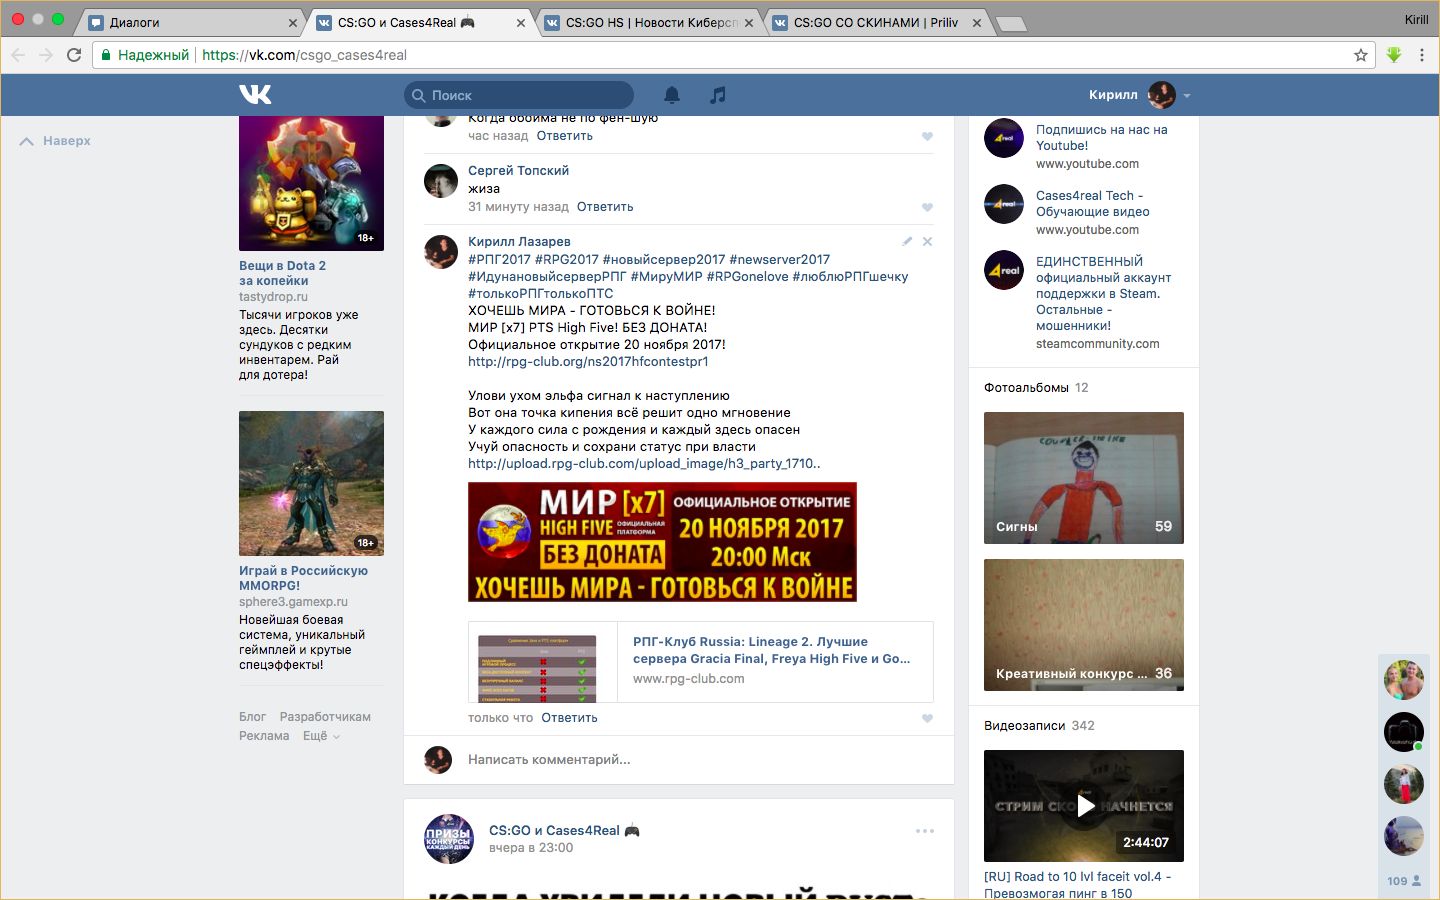Expand the Ещё footer menu

click(x=321, y=736)
